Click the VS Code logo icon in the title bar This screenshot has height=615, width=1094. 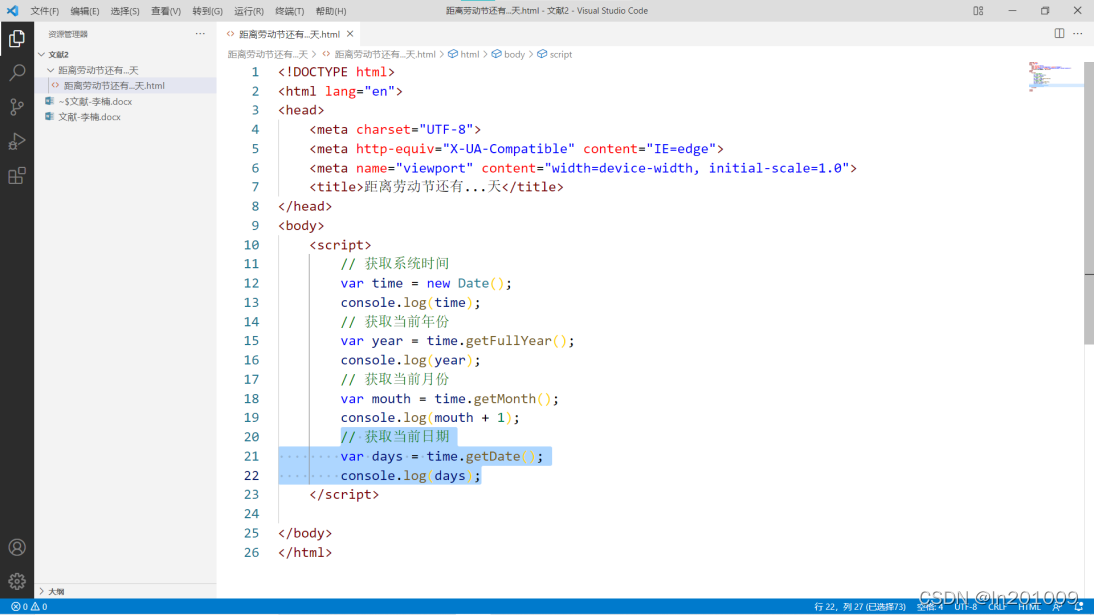[13, 10]
